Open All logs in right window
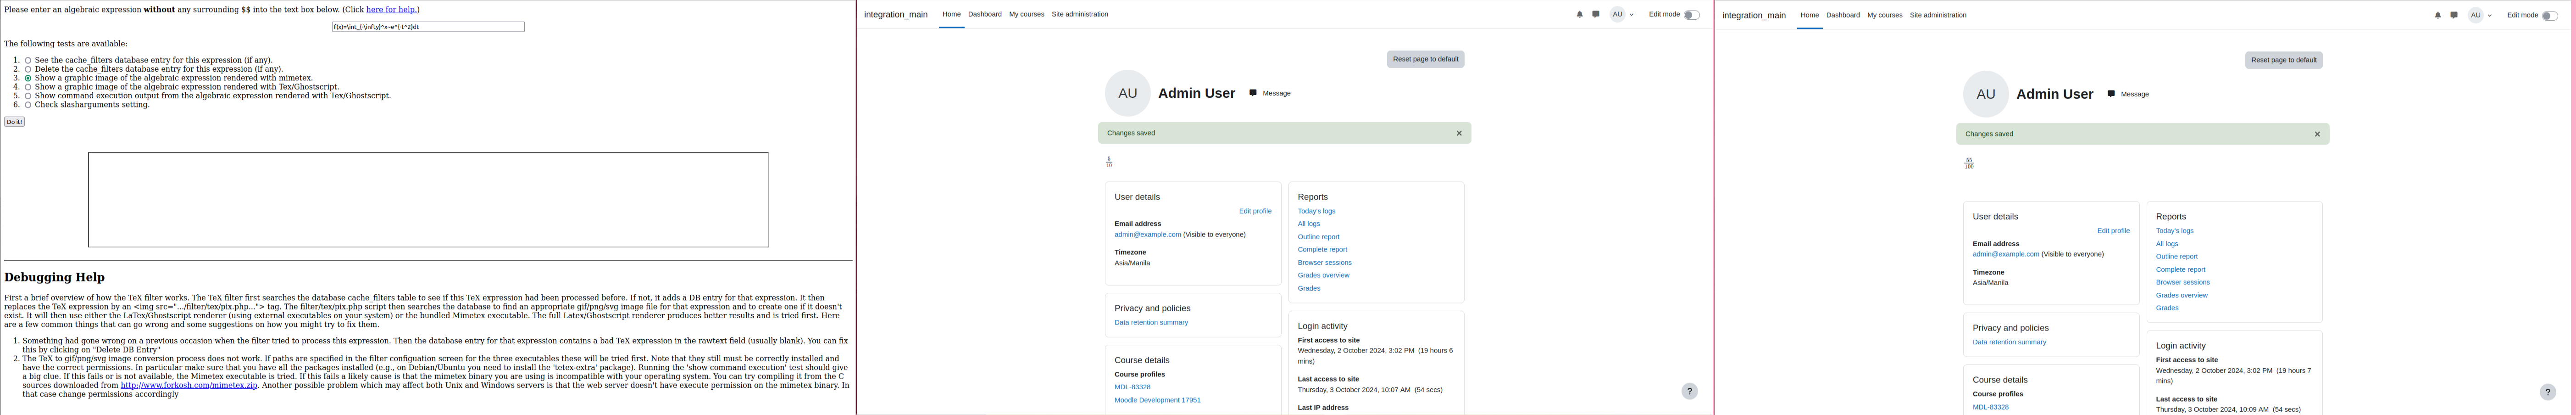The width and height of the screenshot is (2576, 415). [2166, 244]
